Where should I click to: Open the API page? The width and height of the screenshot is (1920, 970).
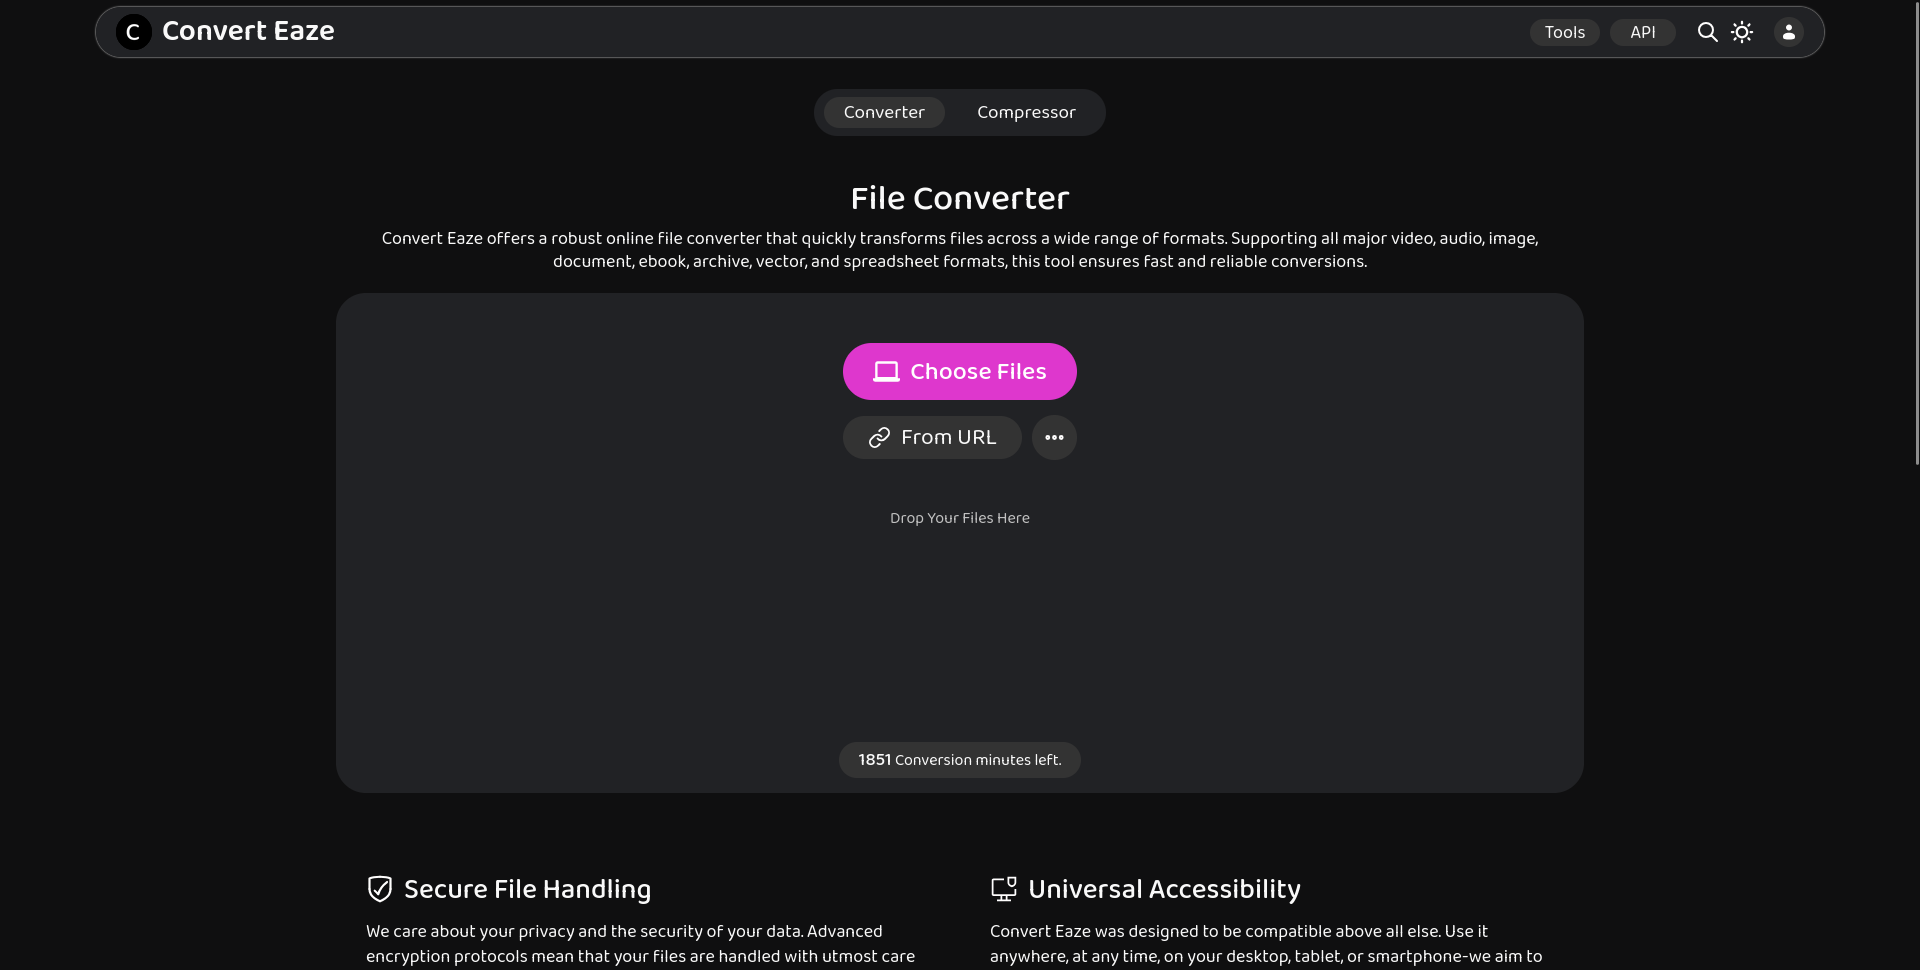point(1643,32)
